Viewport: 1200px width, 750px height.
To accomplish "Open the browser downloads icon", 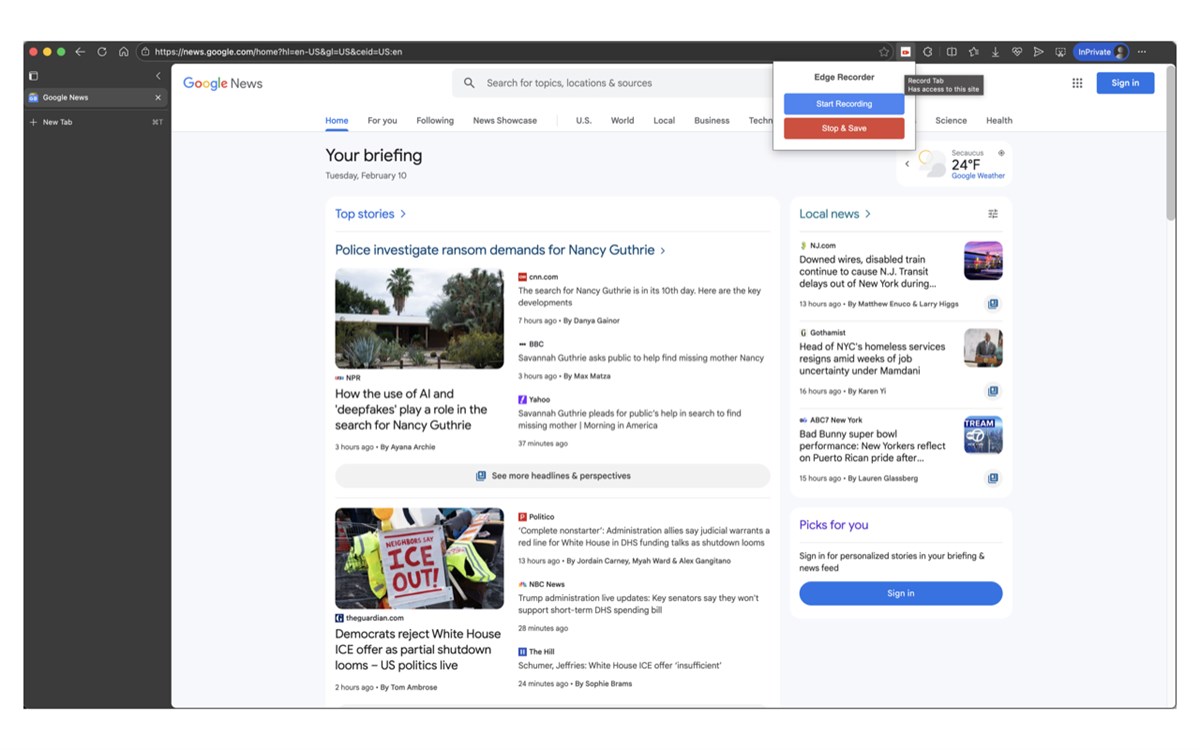I will click(995, 52).
